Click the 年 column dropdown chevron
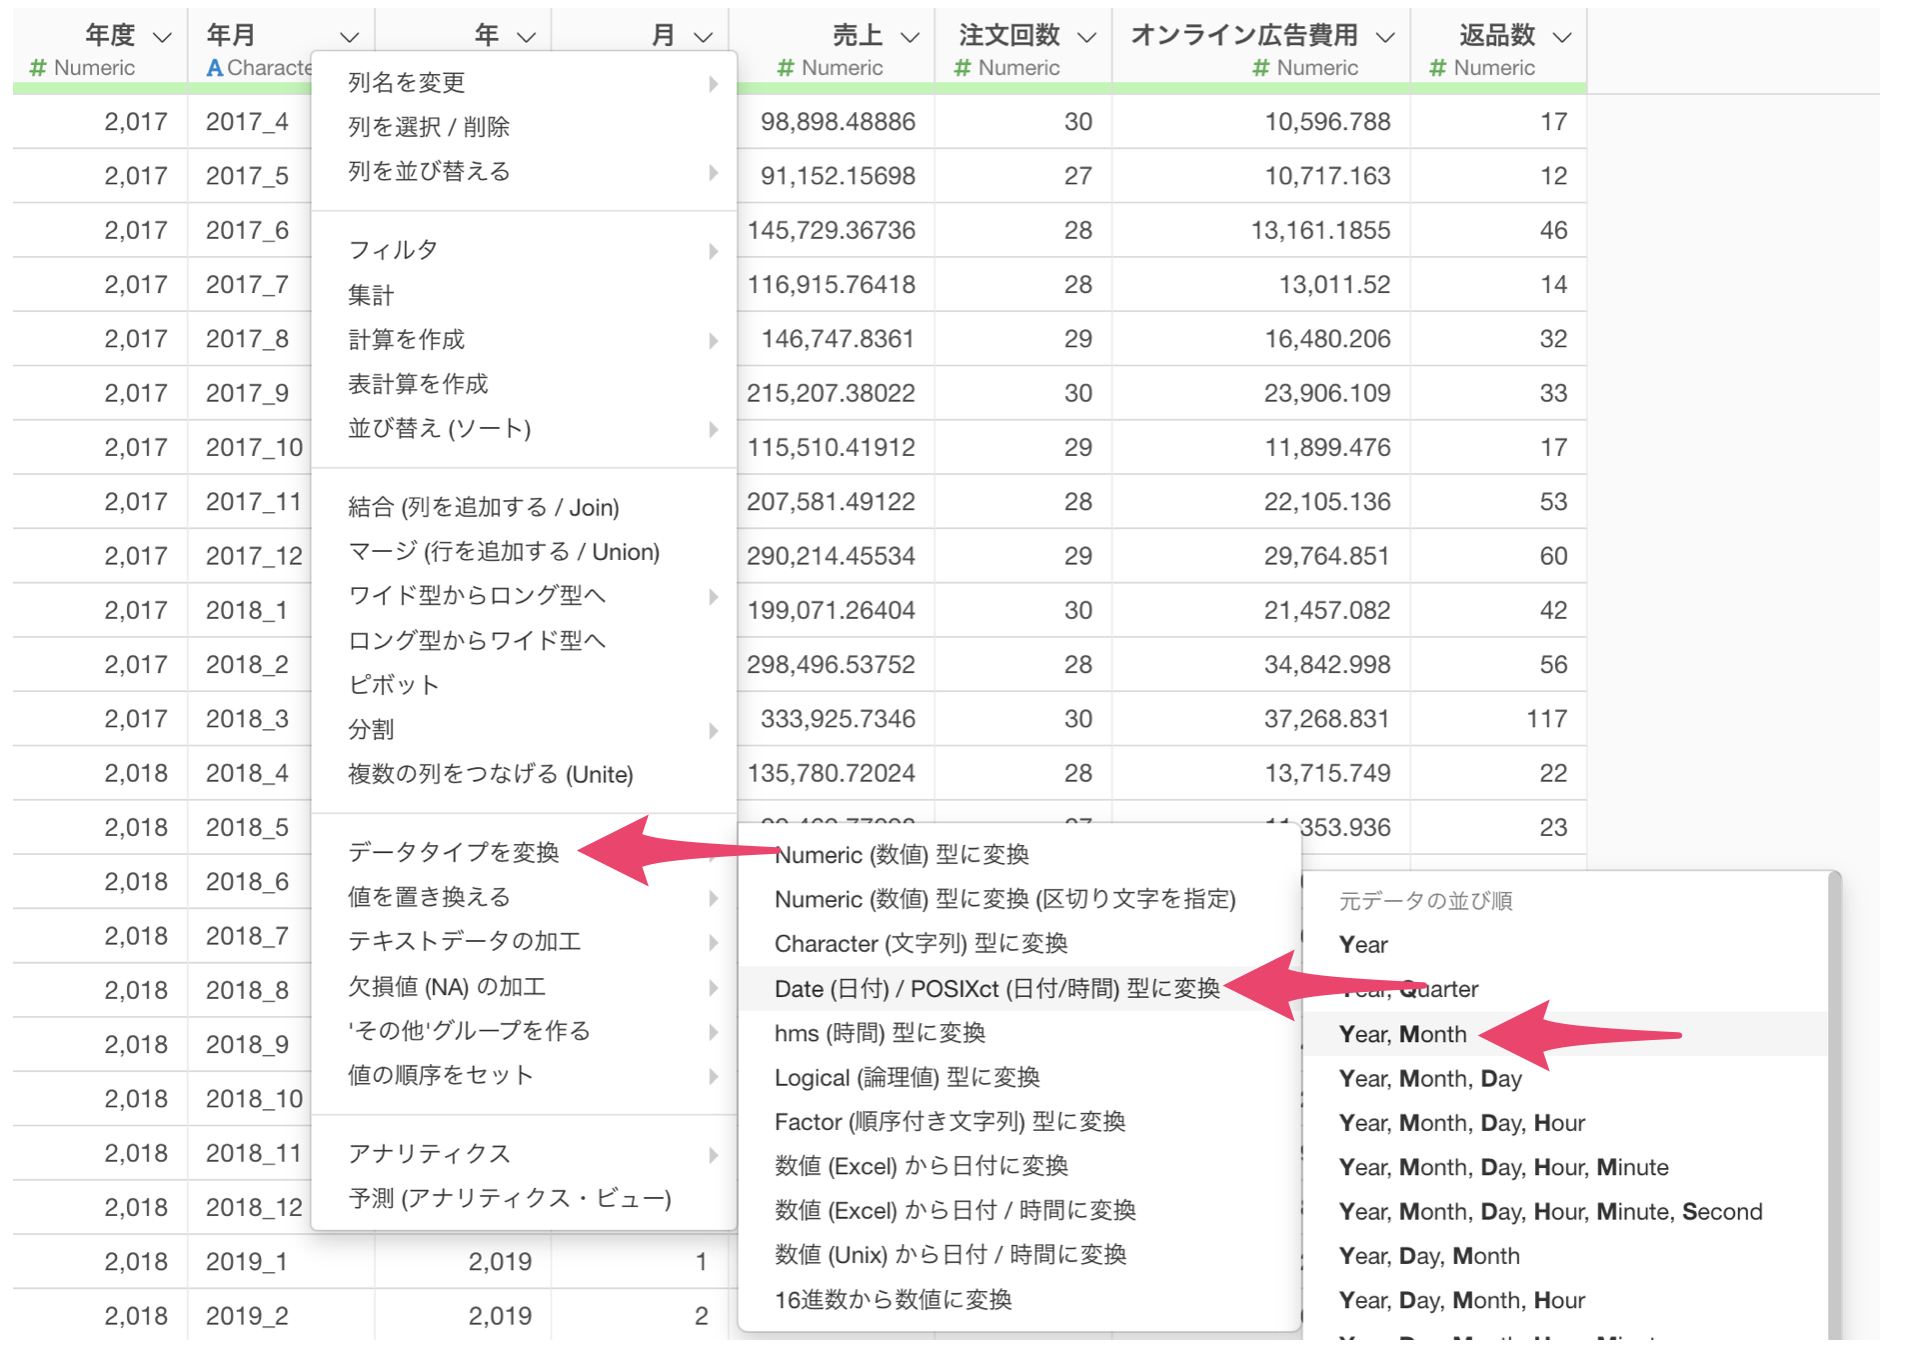The height and width of the screenshot is (1362, 1932). (527, 38)
